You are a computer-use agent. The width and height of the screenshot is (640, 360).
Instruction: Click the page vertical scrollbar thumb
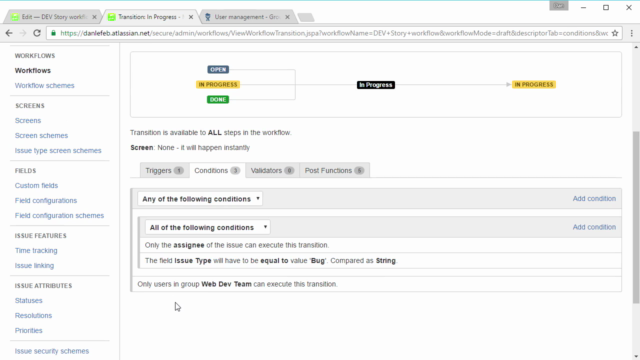click(x=636, y=217)
